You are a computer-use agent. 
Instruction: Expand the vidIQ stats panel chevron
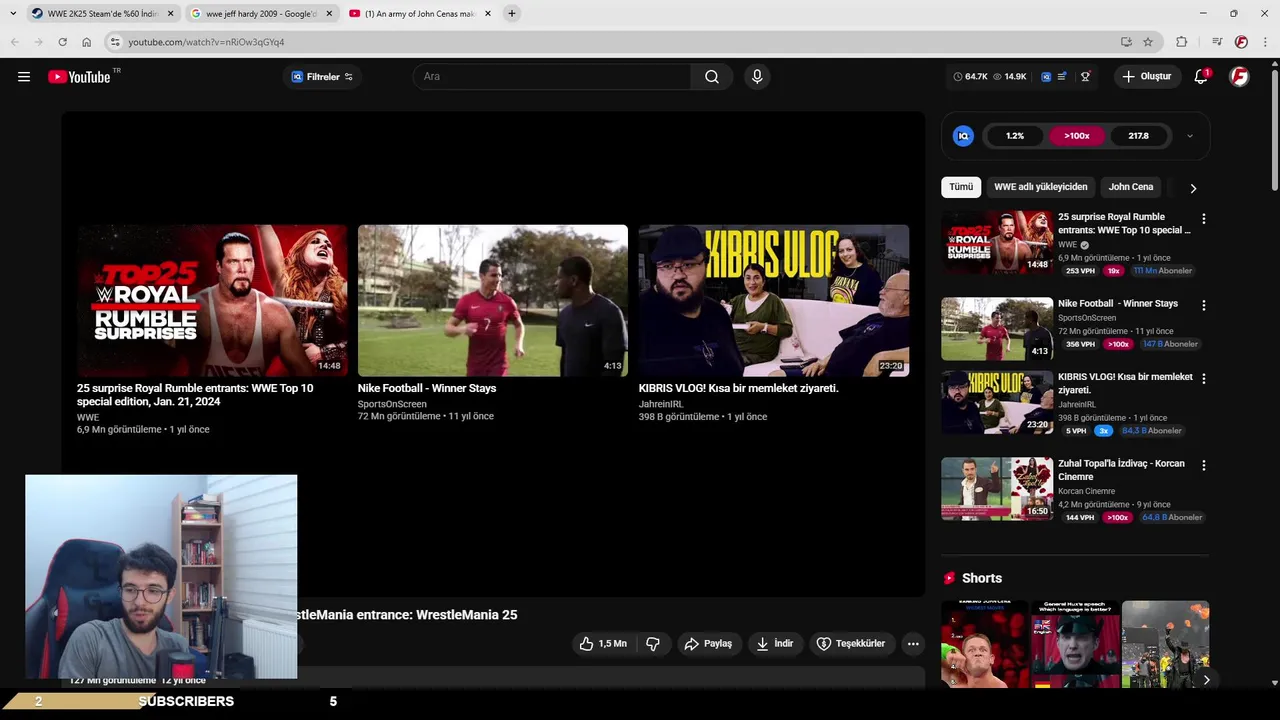[x=1189, y=136]
